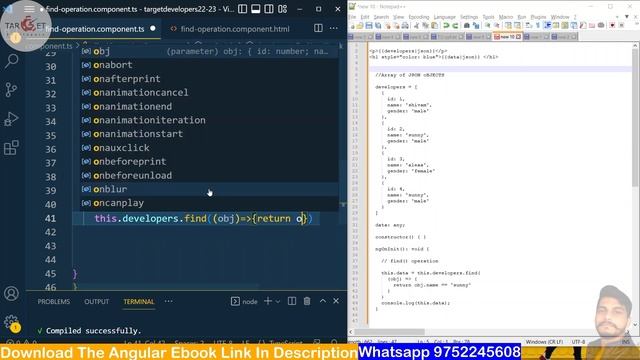The width and height of the screenshot is (640, 360).
Task: Expand the new terminal launch profile dropdown
Action: coord(278,301)
